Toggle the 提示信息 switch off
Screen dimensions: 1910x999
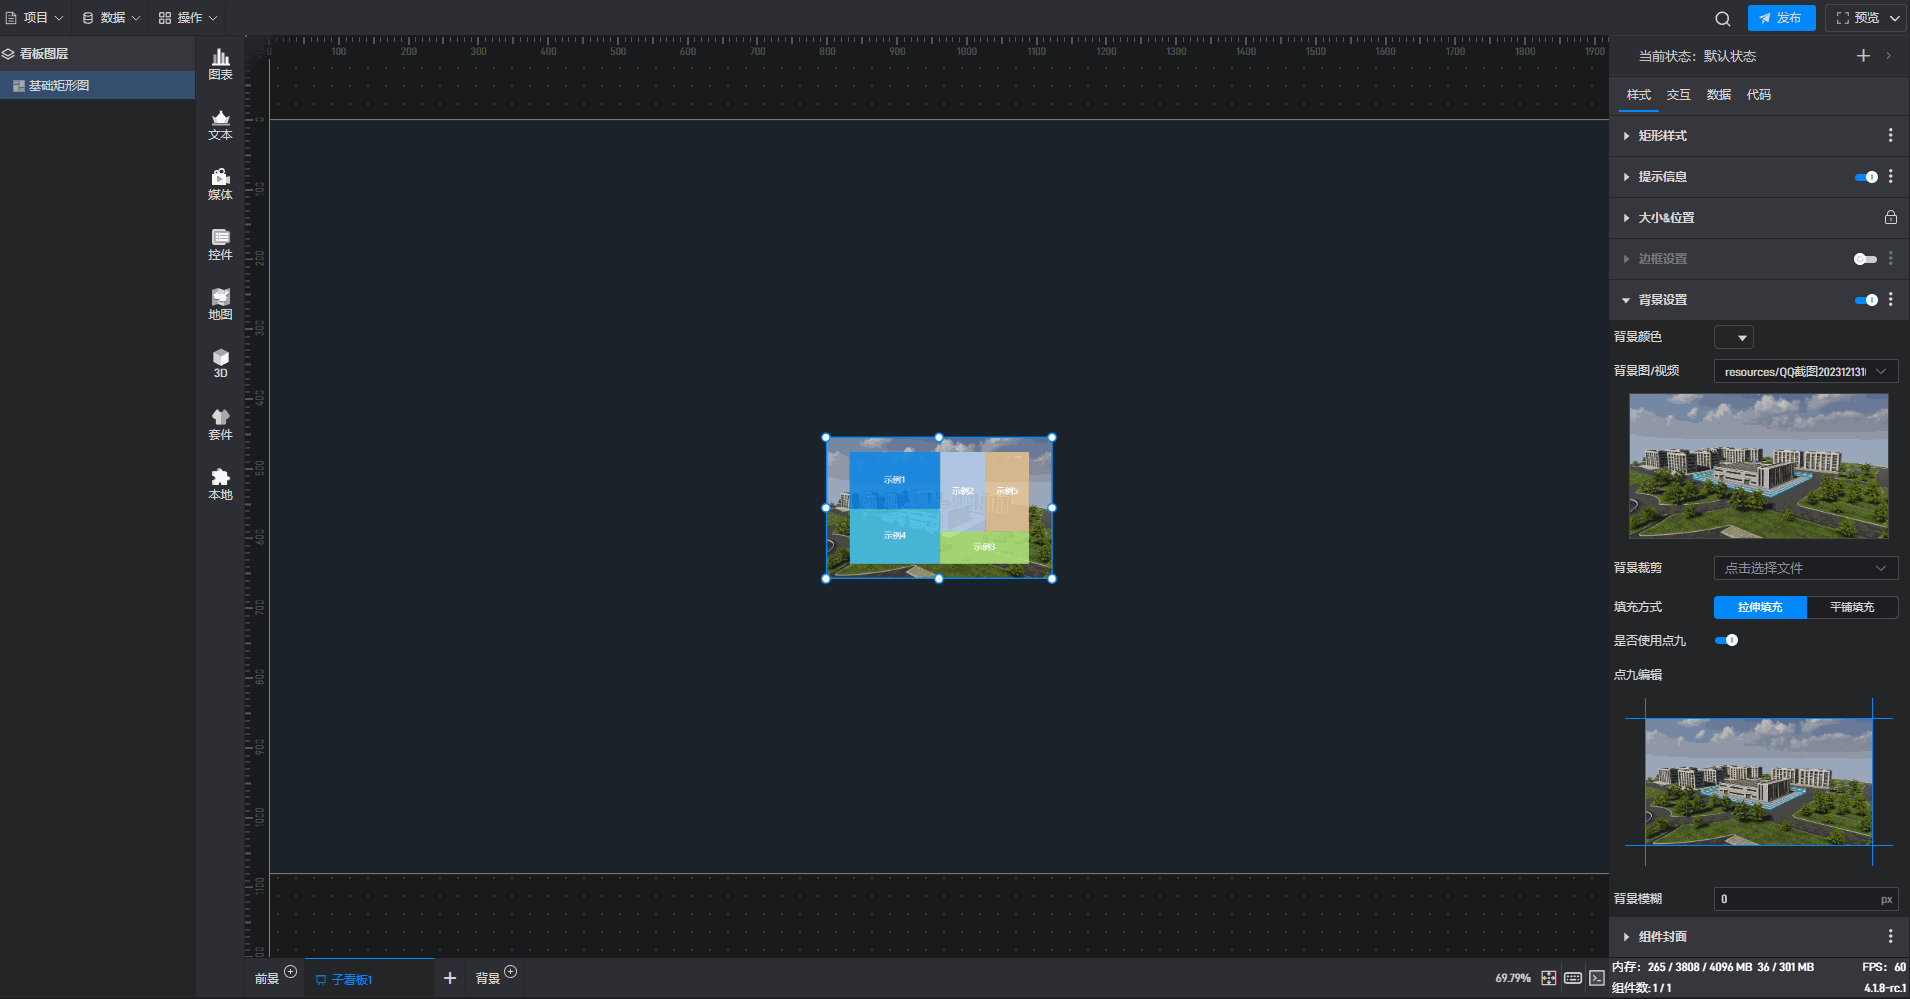[1865, 177]
